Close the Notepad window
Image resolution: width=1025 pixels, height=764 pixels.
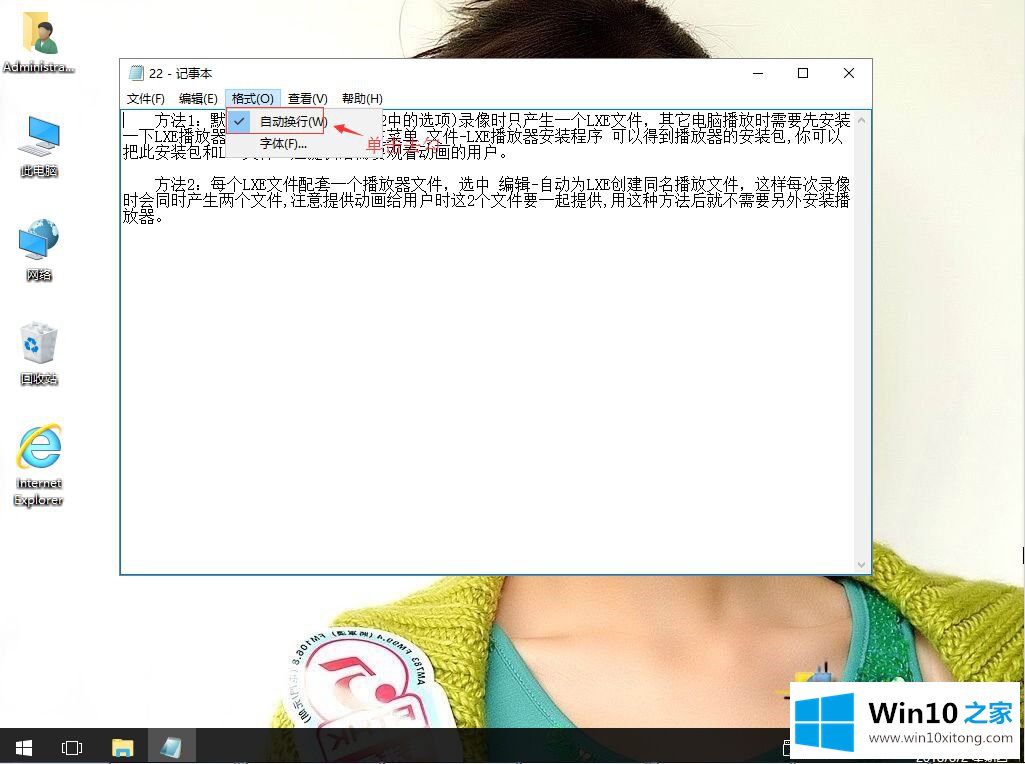pyautogui.click(x=849, y=73)
